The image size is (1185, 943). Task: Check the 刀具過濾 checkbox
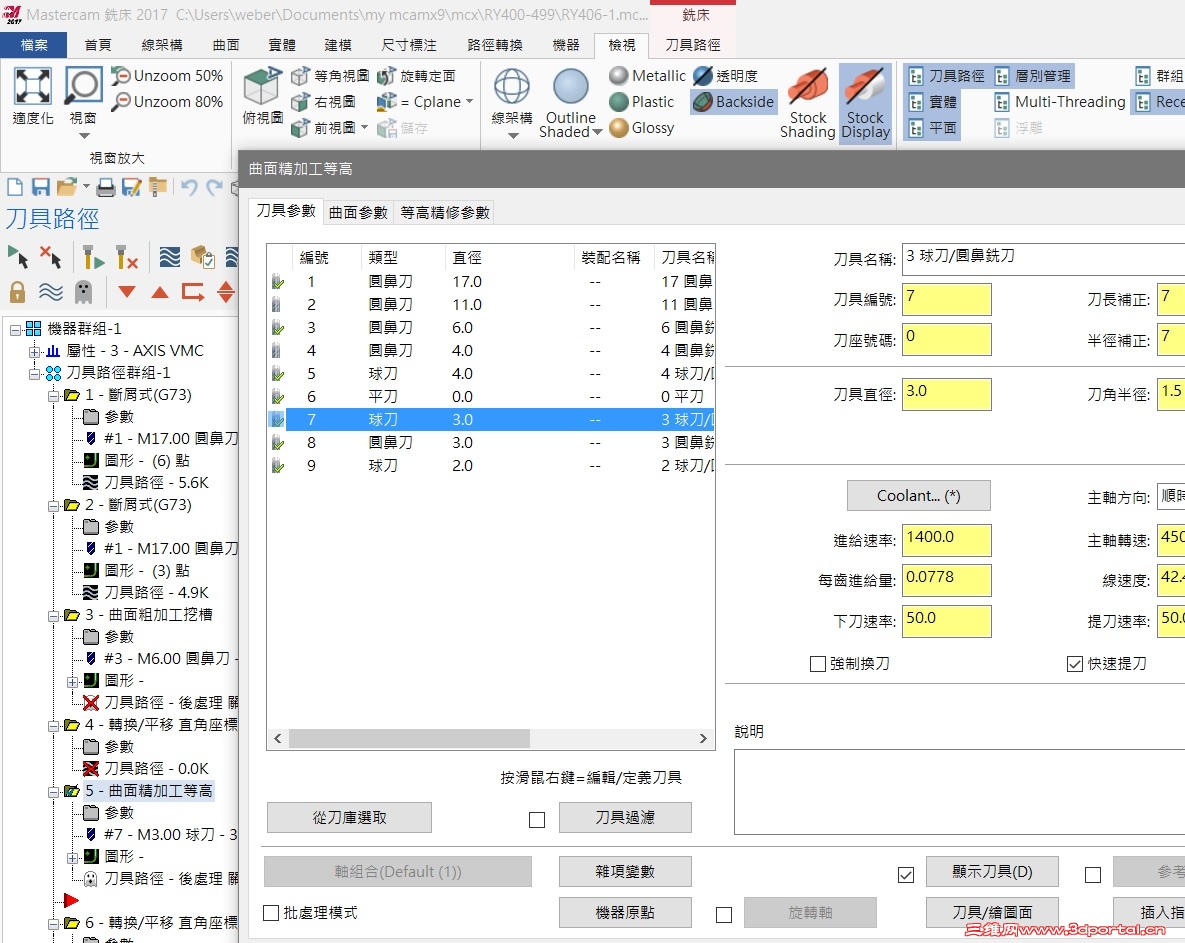point(537,819)
